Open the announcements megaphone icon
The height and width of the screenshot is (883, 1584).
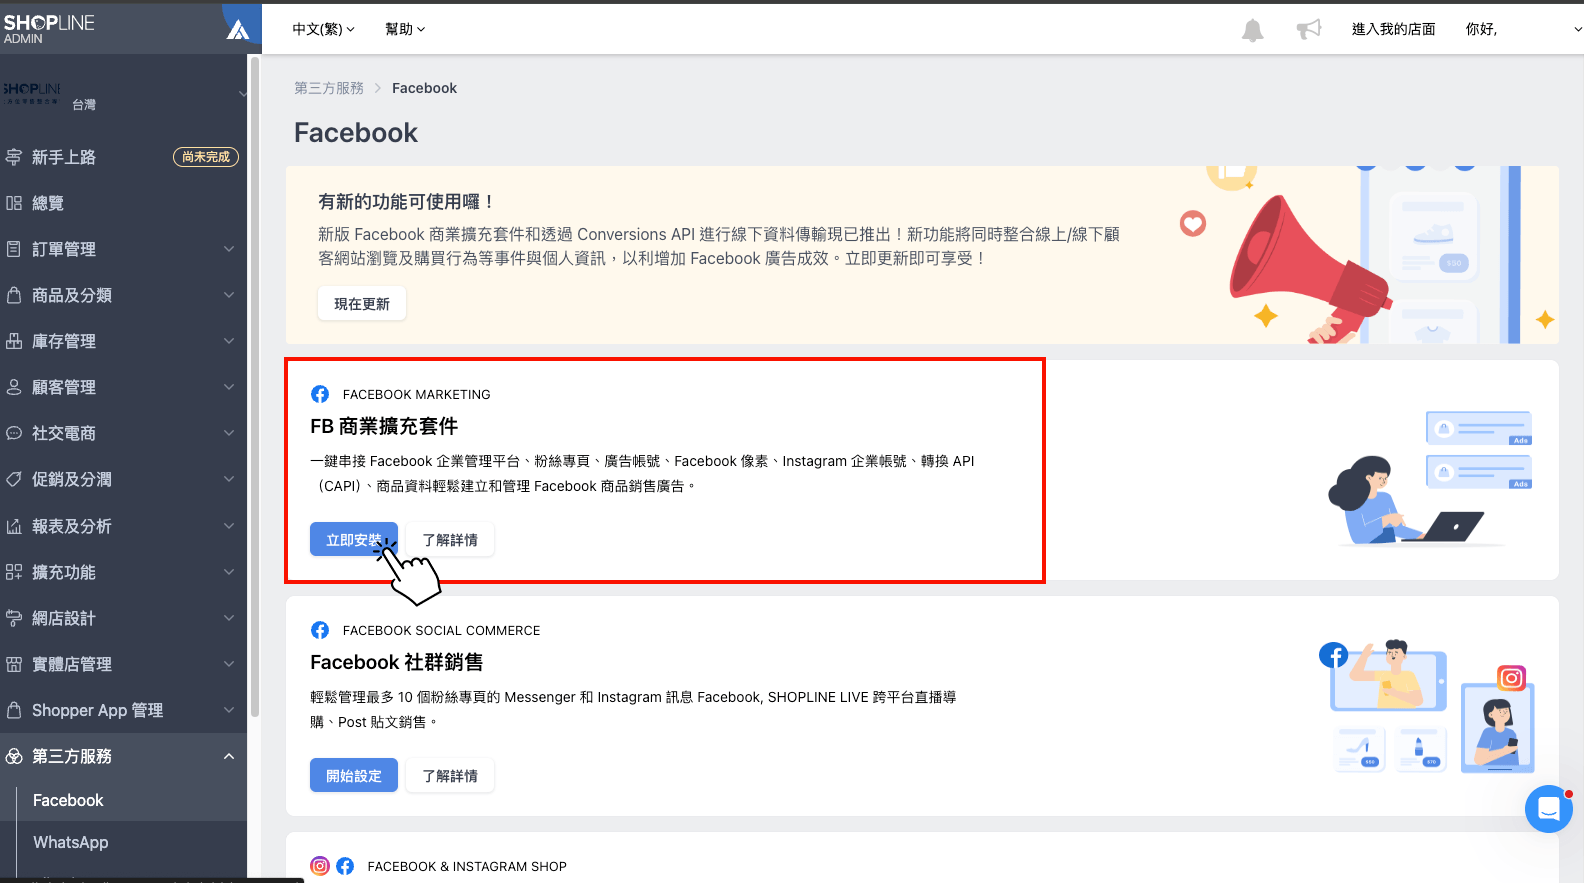tap(1309, 29)
